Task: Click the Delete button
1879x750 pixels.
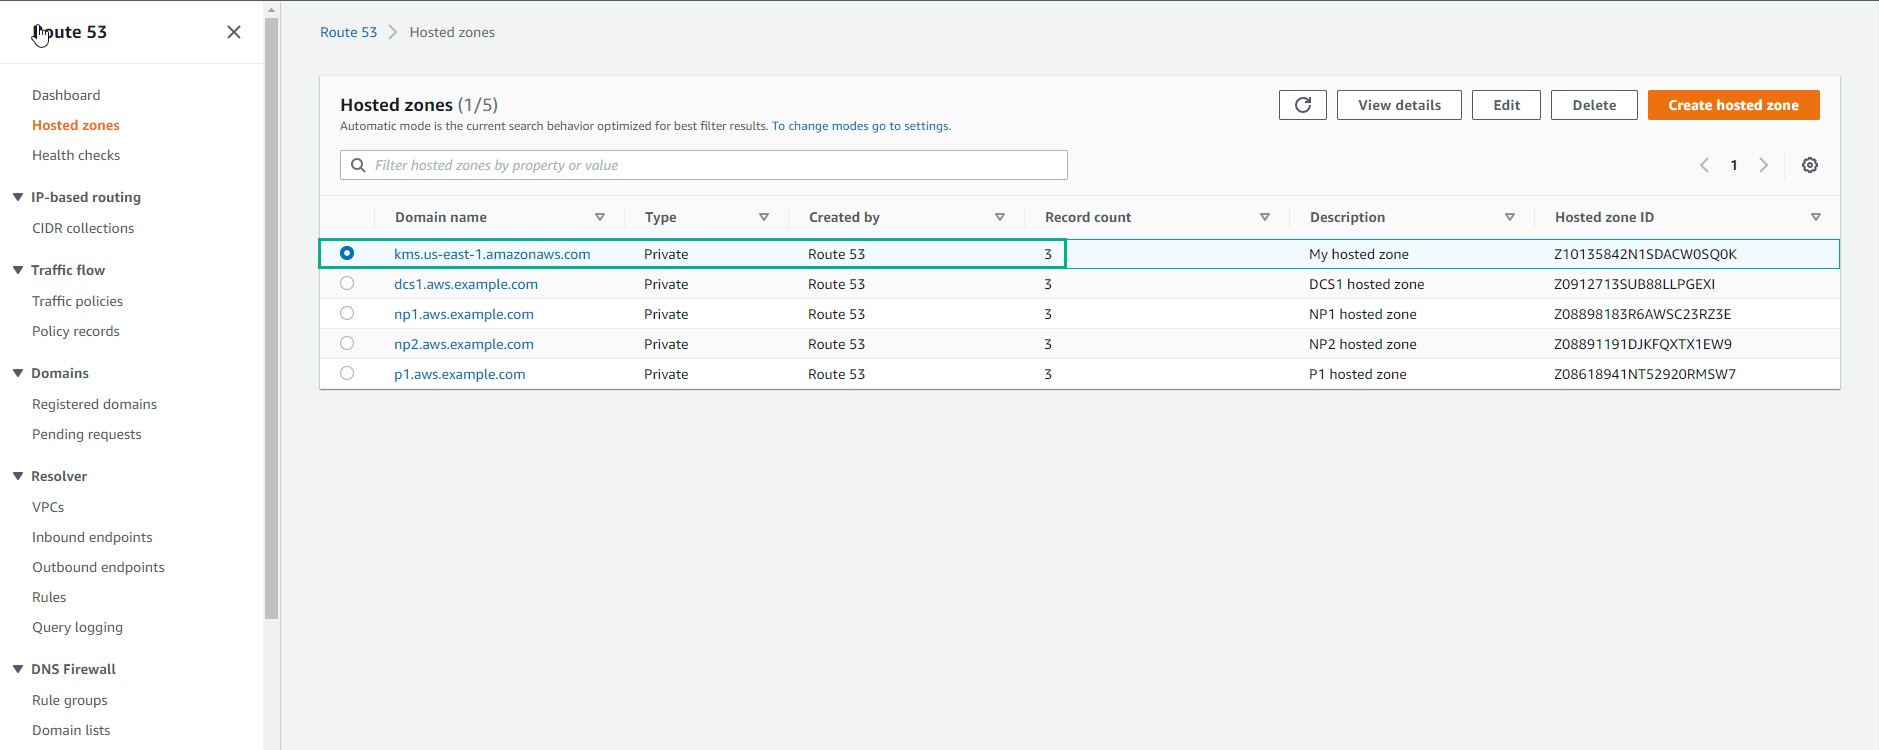Action: point(1594,105)
